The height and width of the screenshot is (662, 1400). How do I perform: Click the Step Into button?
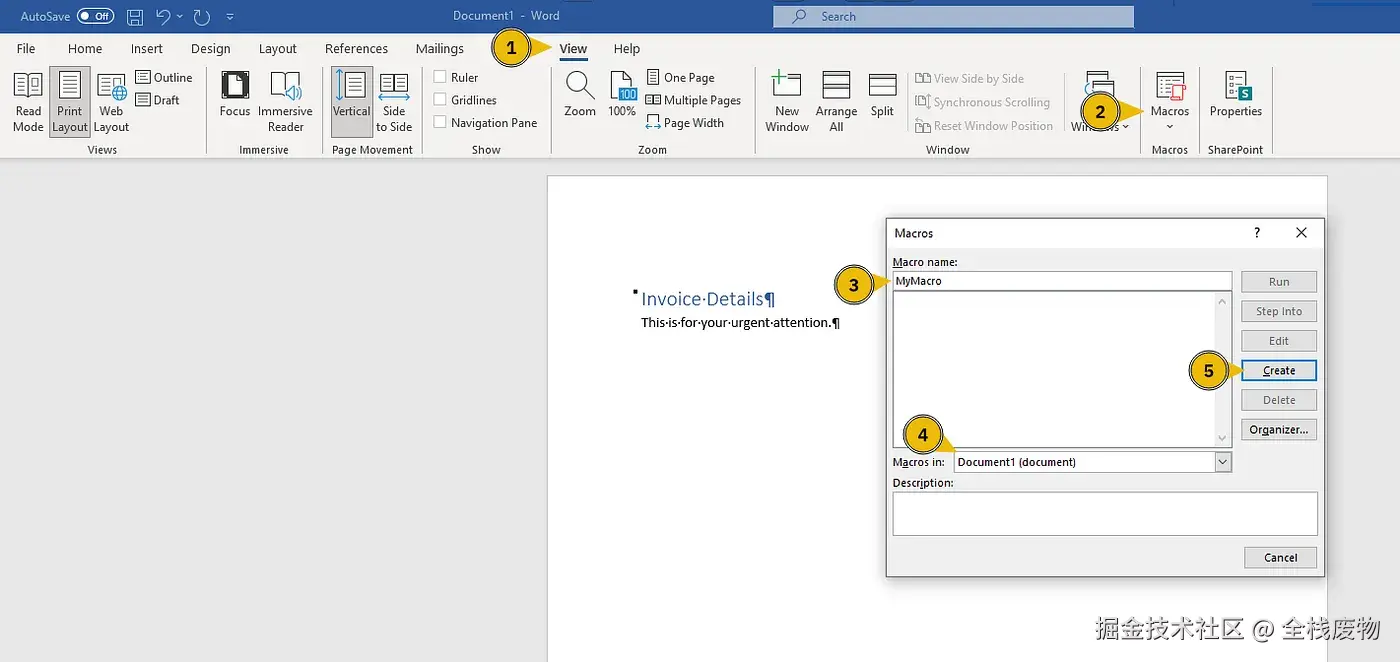coord(1279,311)
